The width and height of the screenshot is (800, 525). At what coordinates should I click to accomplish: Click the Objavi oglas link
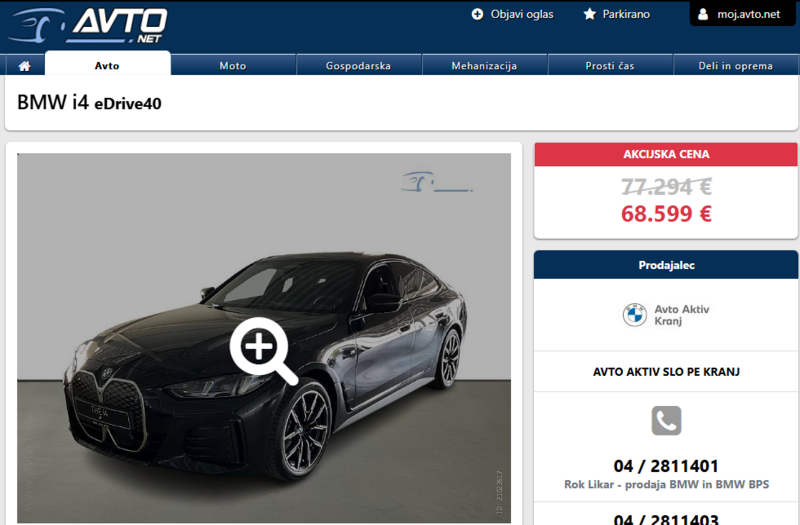pos(522,14)
